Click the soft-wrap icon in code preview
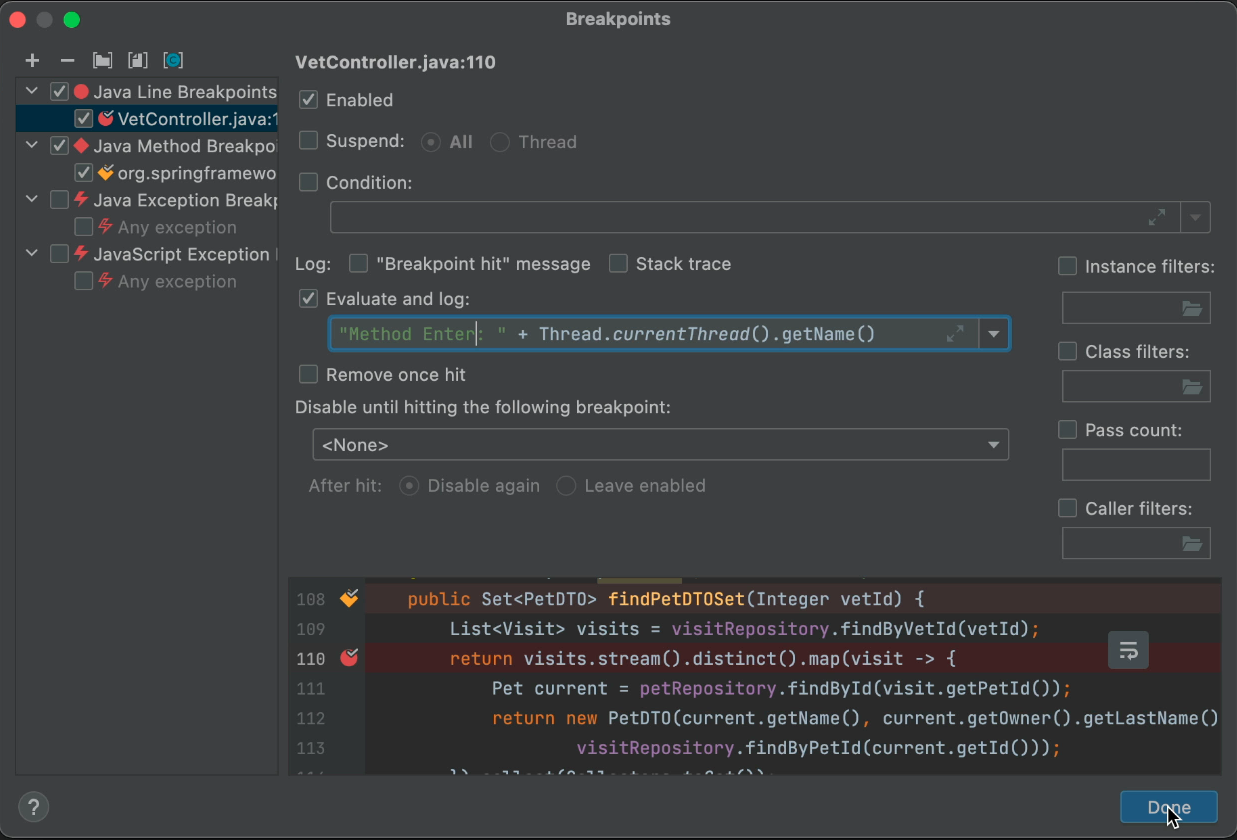Viewport: 1237px width, 840px height. point(1128,651)
